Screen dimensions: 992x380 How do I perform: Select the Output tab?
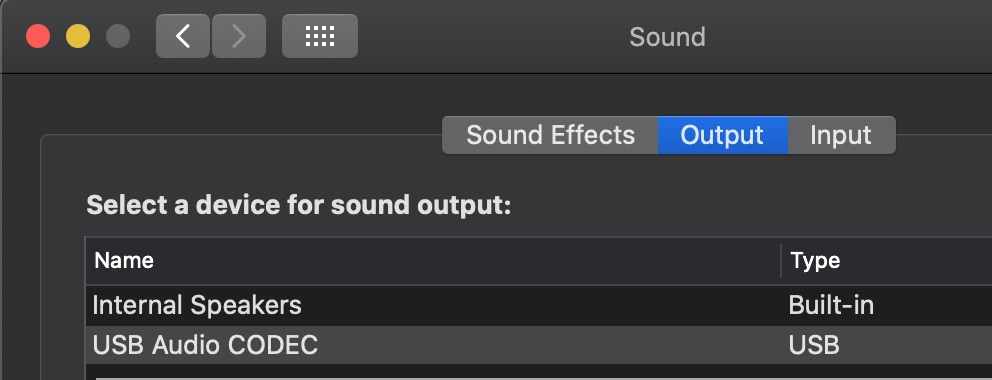click(722, 135)
